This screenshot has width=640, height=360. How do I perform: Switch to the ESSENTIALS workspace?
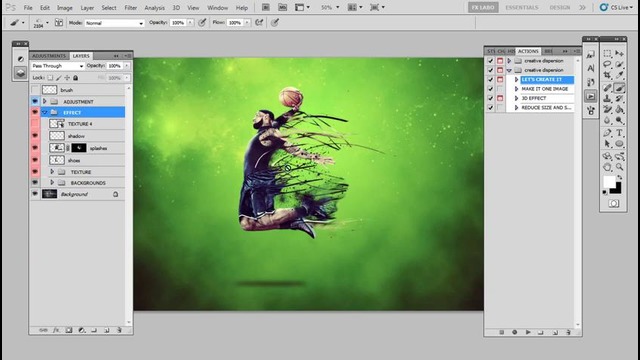(x=522, y=7)
